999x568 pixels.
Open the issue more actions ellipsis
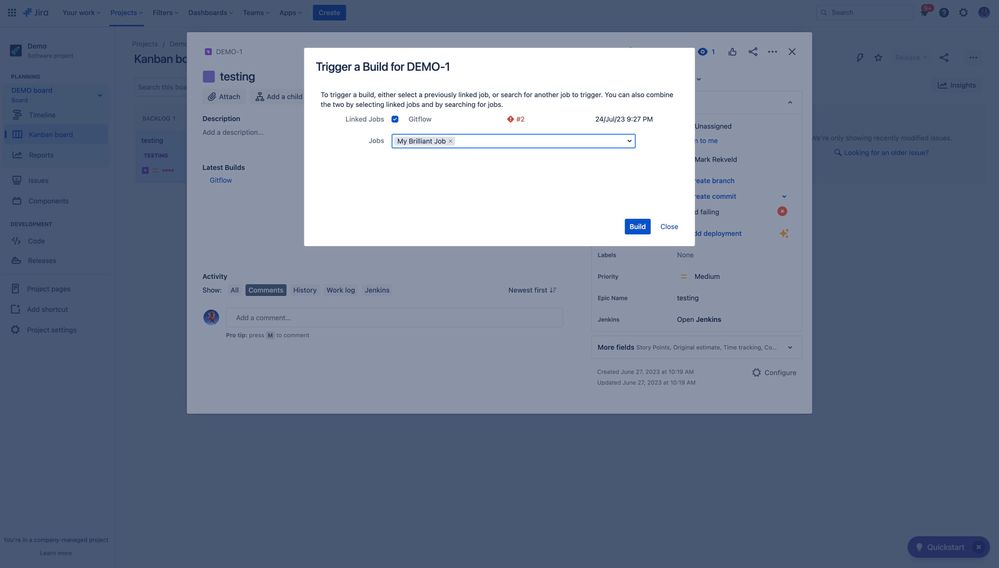772,52
